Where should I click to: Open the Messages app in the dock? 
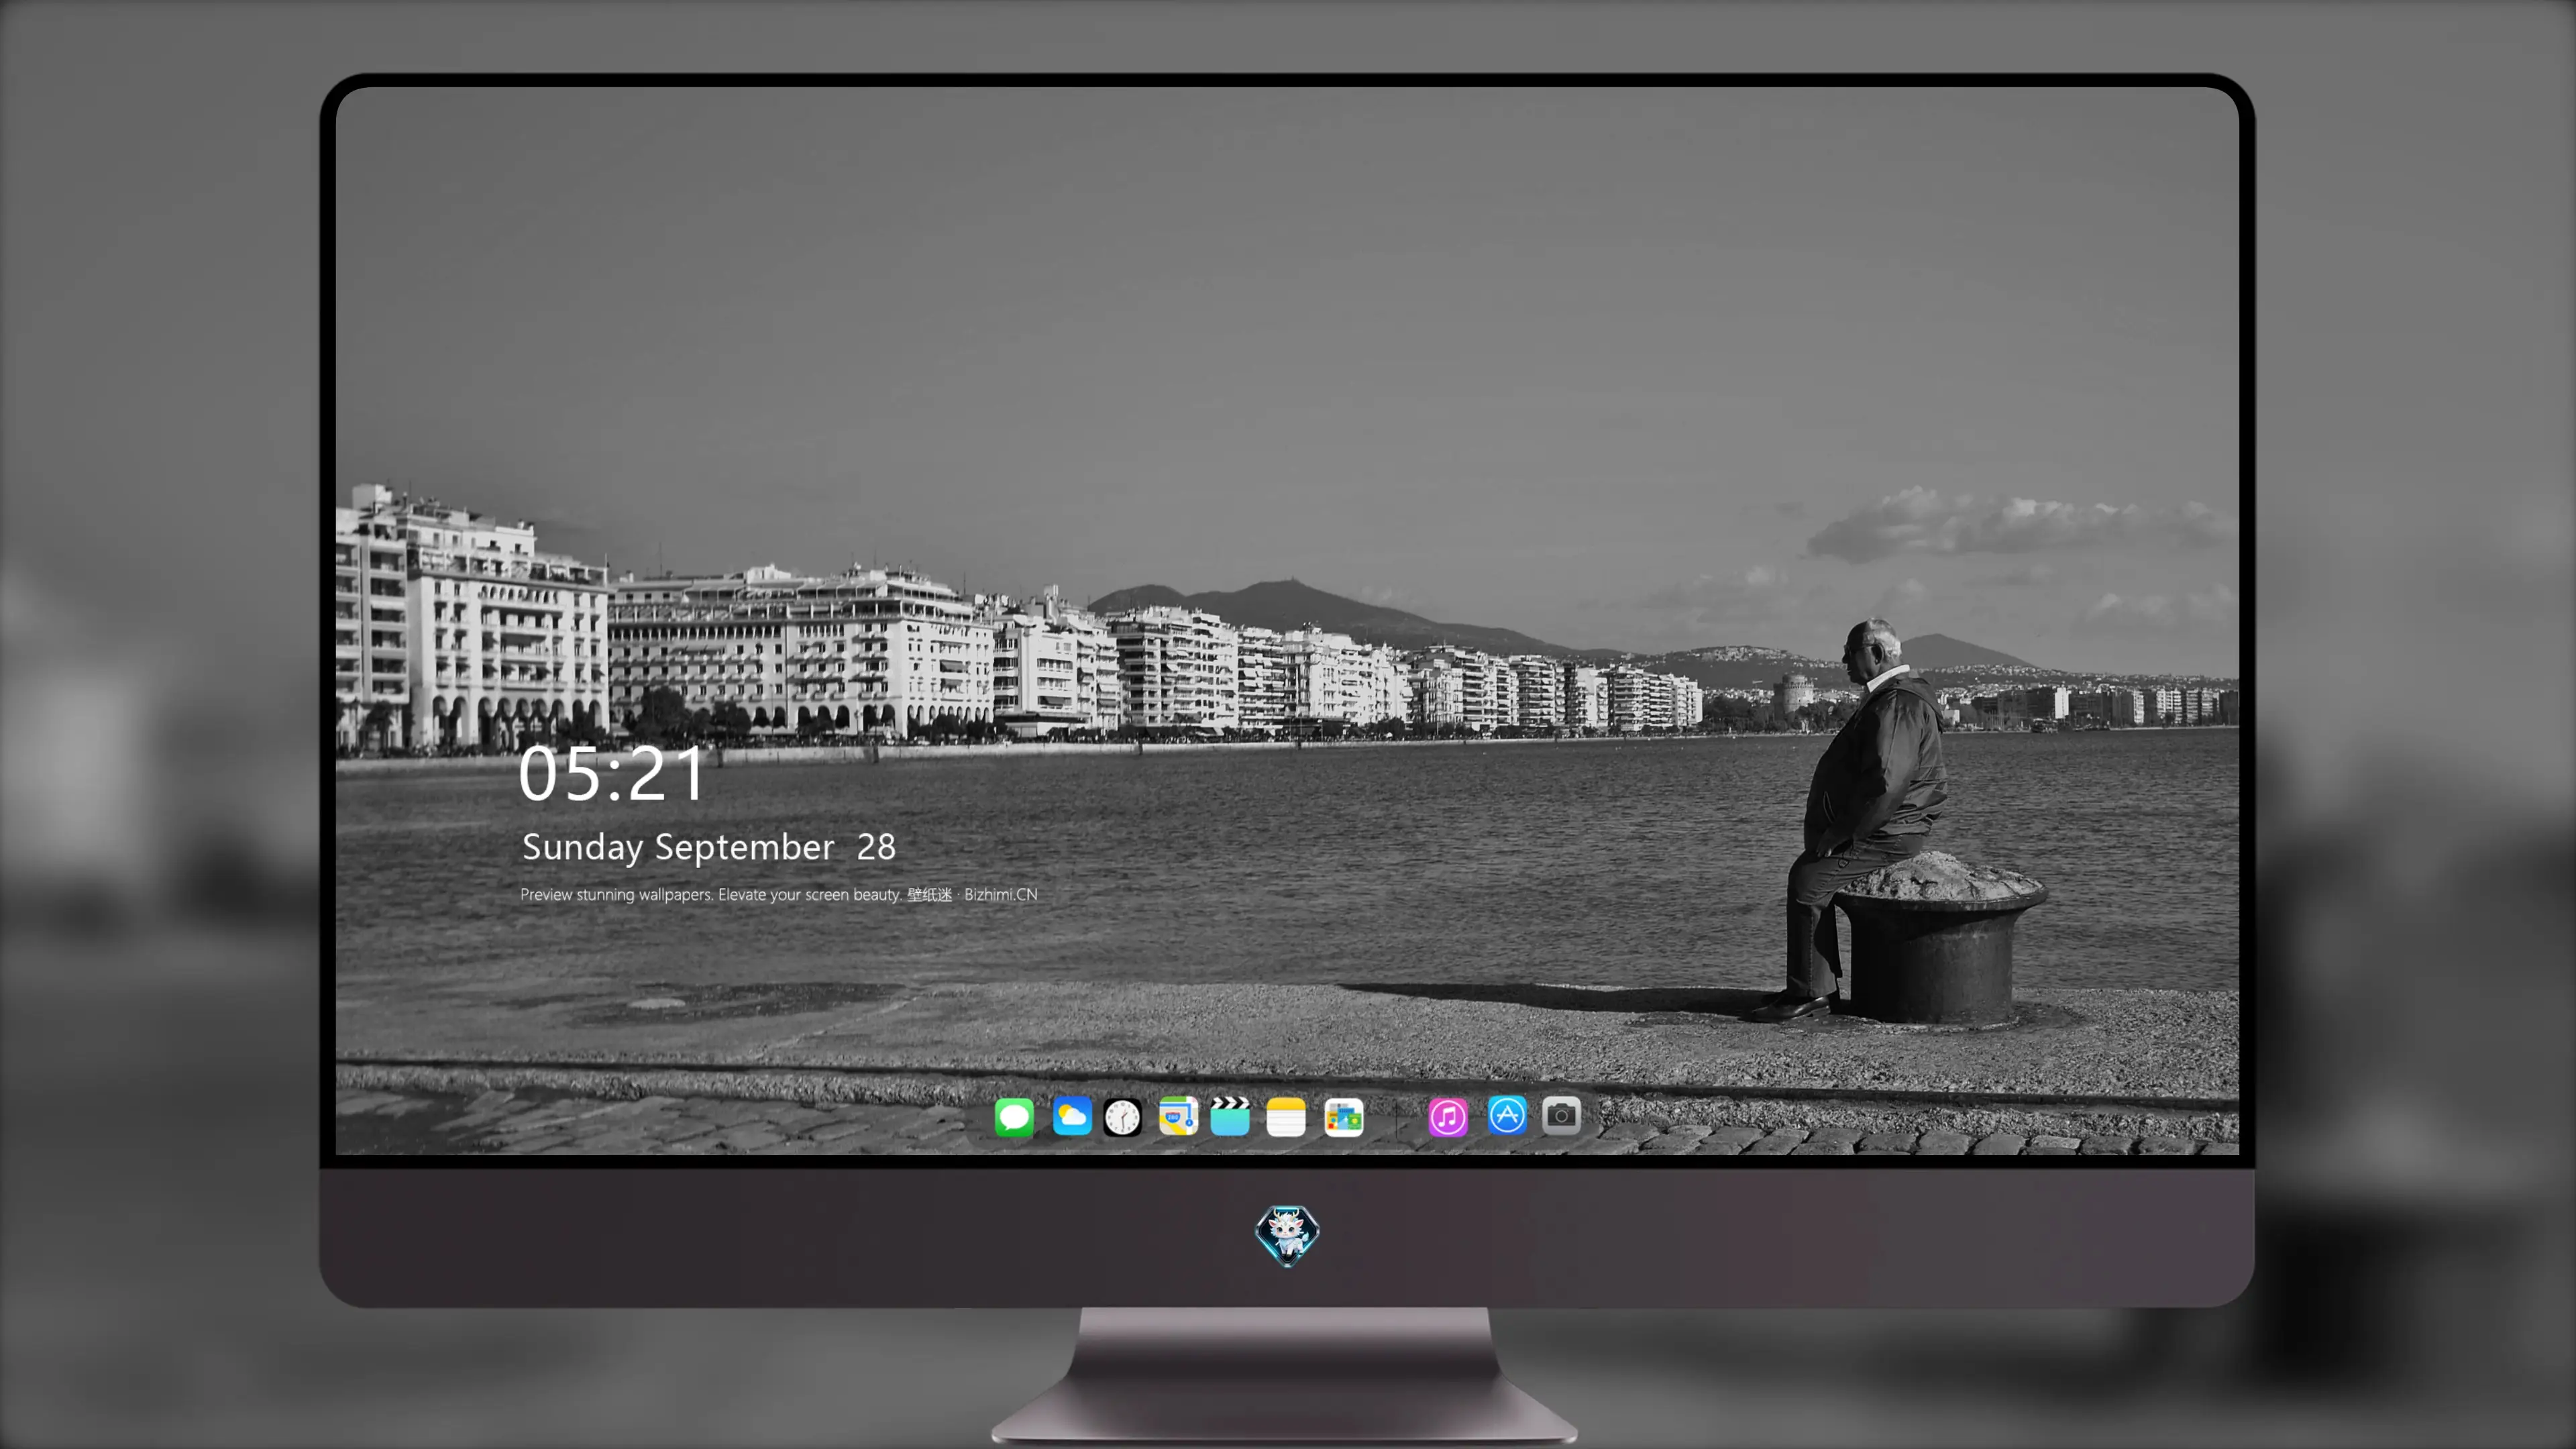1014,1117
